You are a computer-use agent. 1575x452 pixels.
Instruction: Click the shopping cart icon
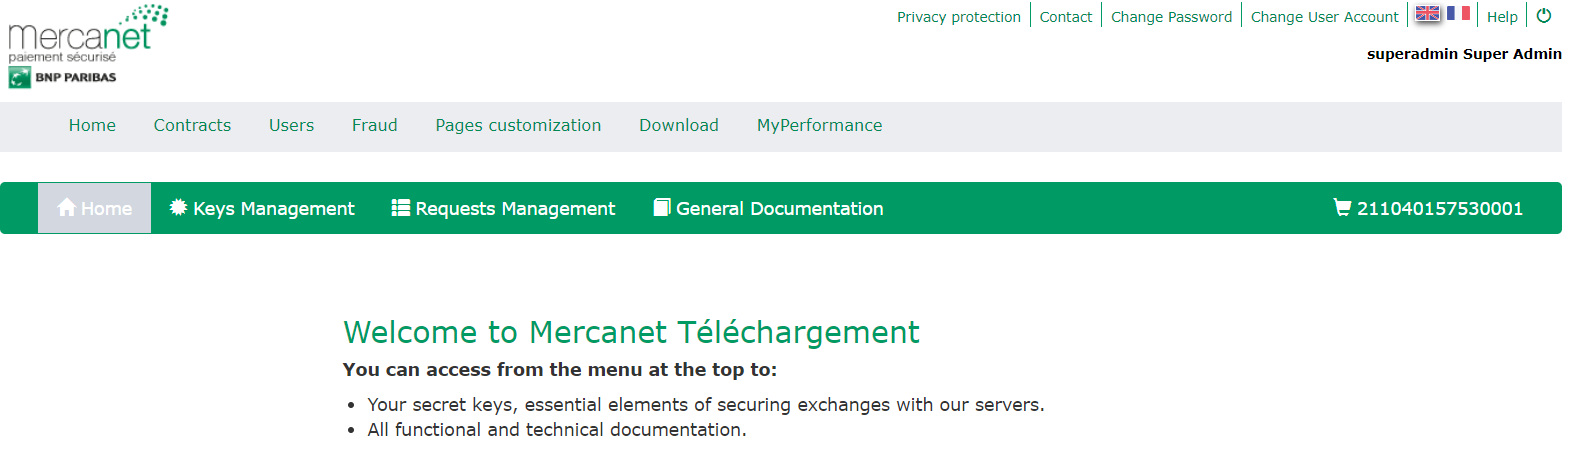[1342, 208]
